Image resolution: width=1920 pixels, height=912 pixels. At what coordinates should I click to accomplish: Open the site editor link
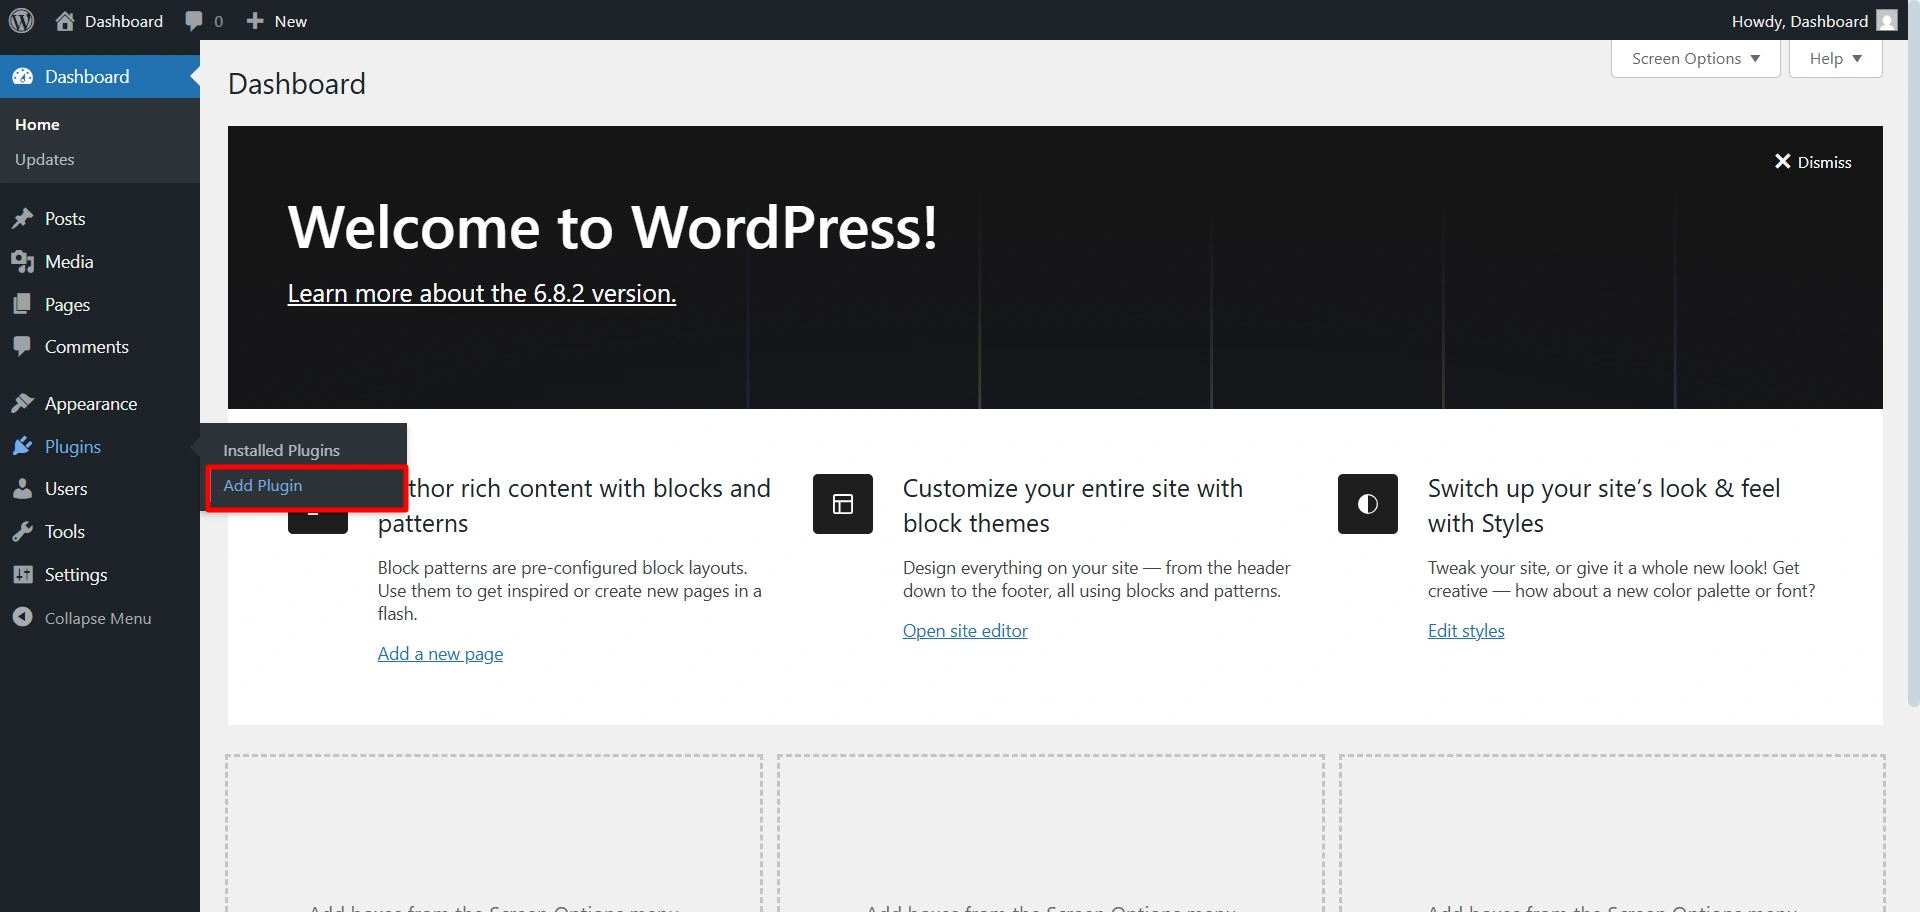(965, 631)
